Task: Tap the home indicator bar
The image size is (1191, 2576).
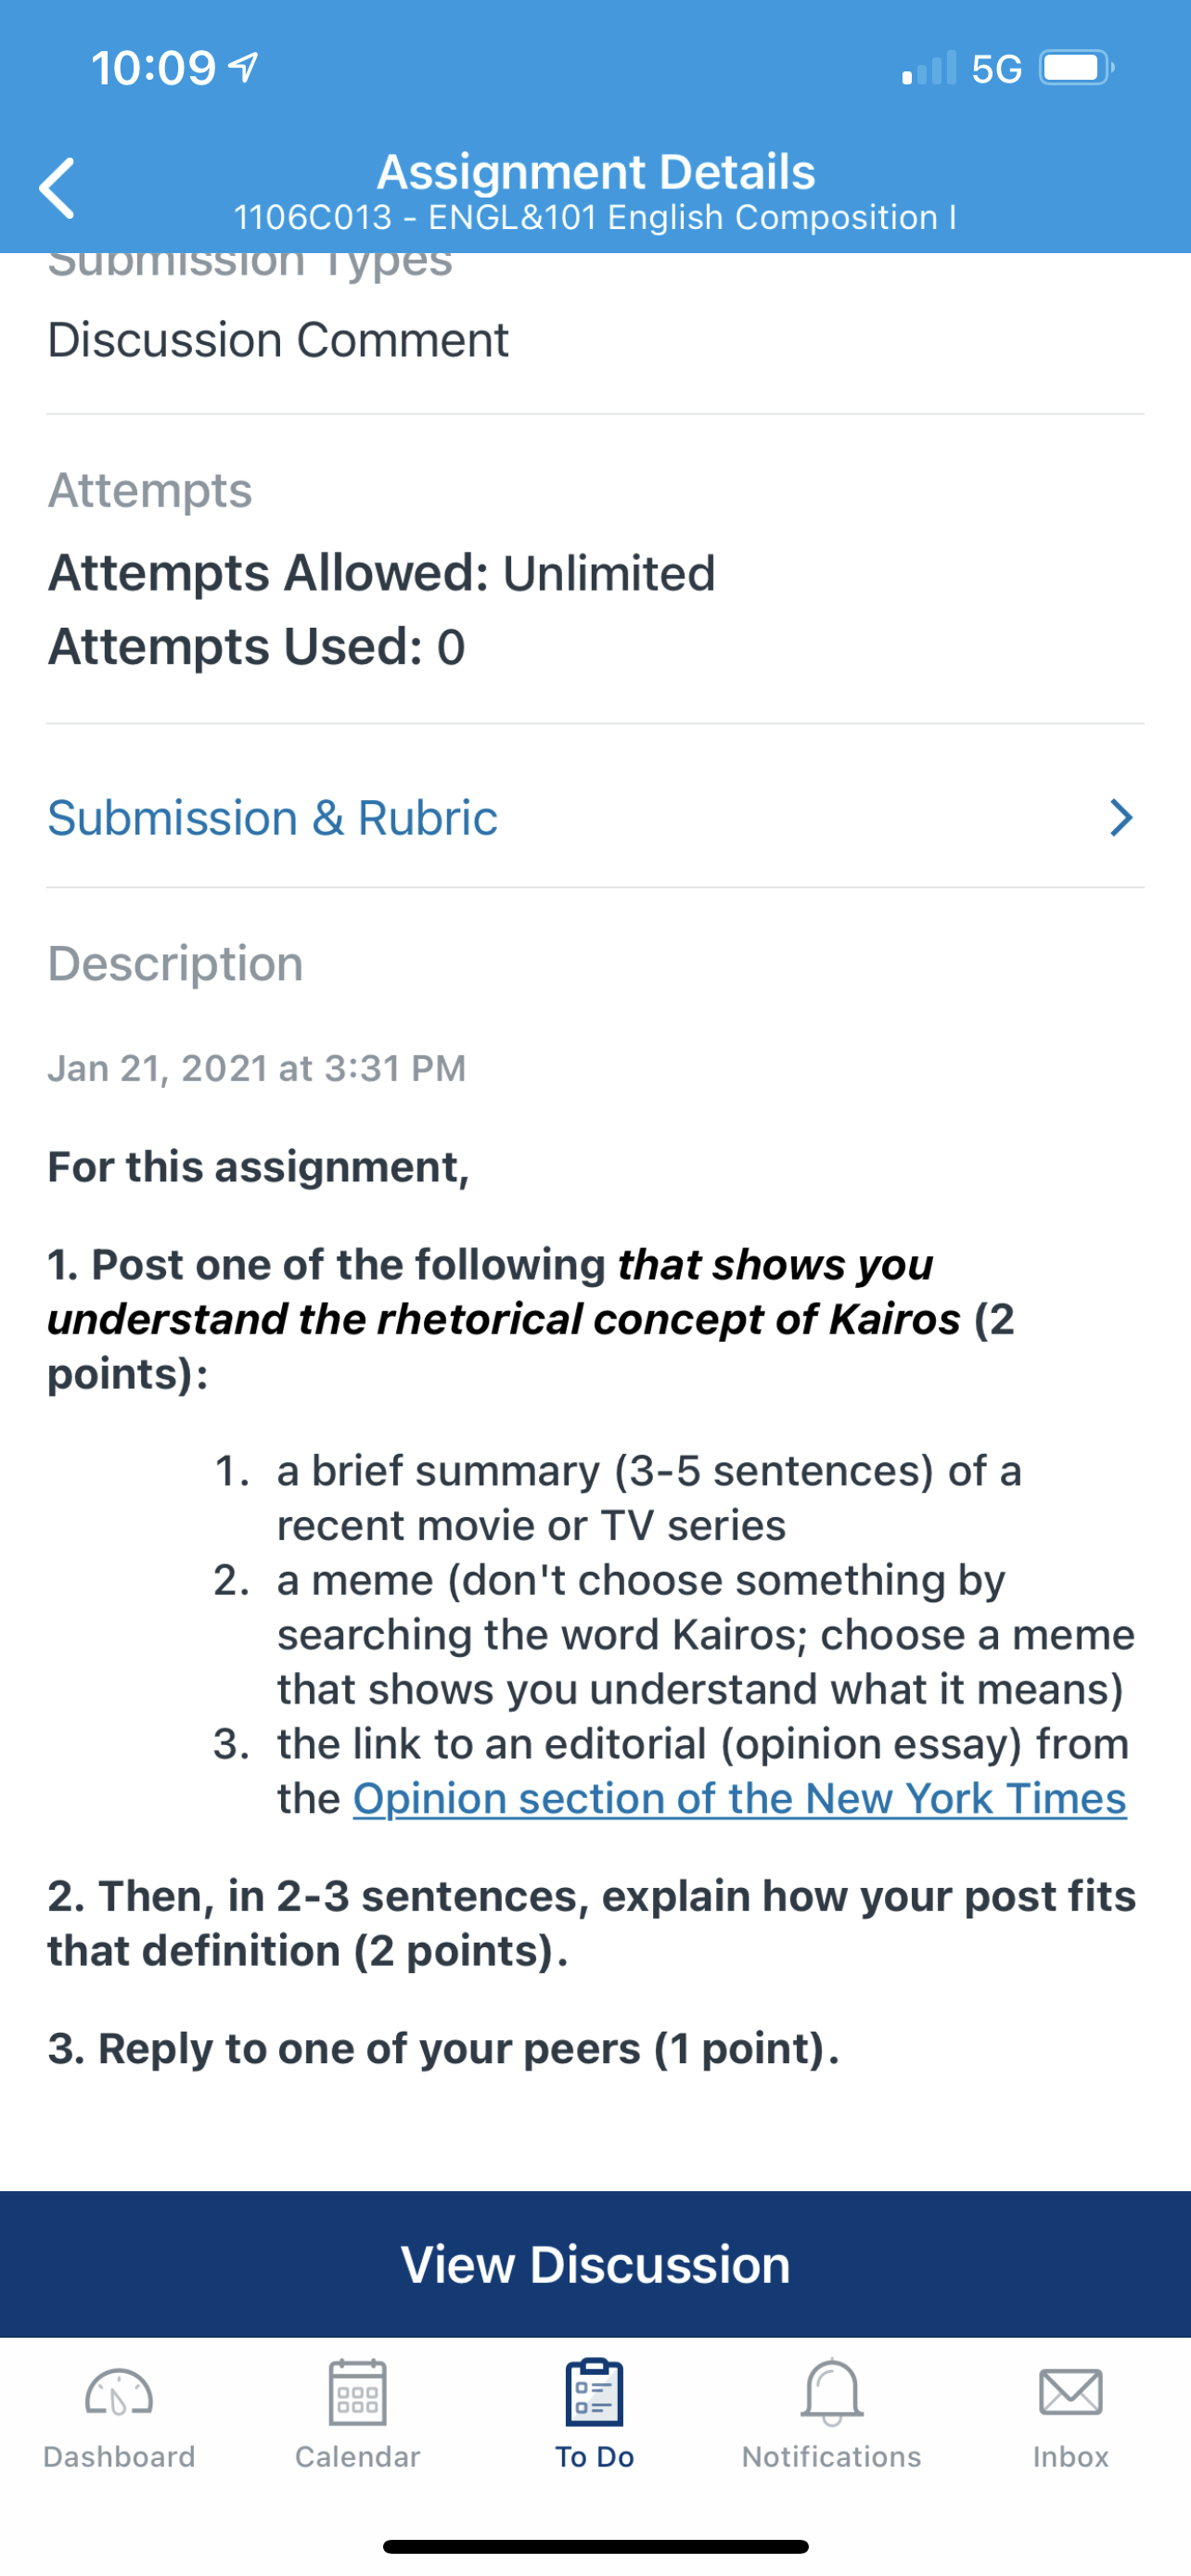Action: [595, 2546]
